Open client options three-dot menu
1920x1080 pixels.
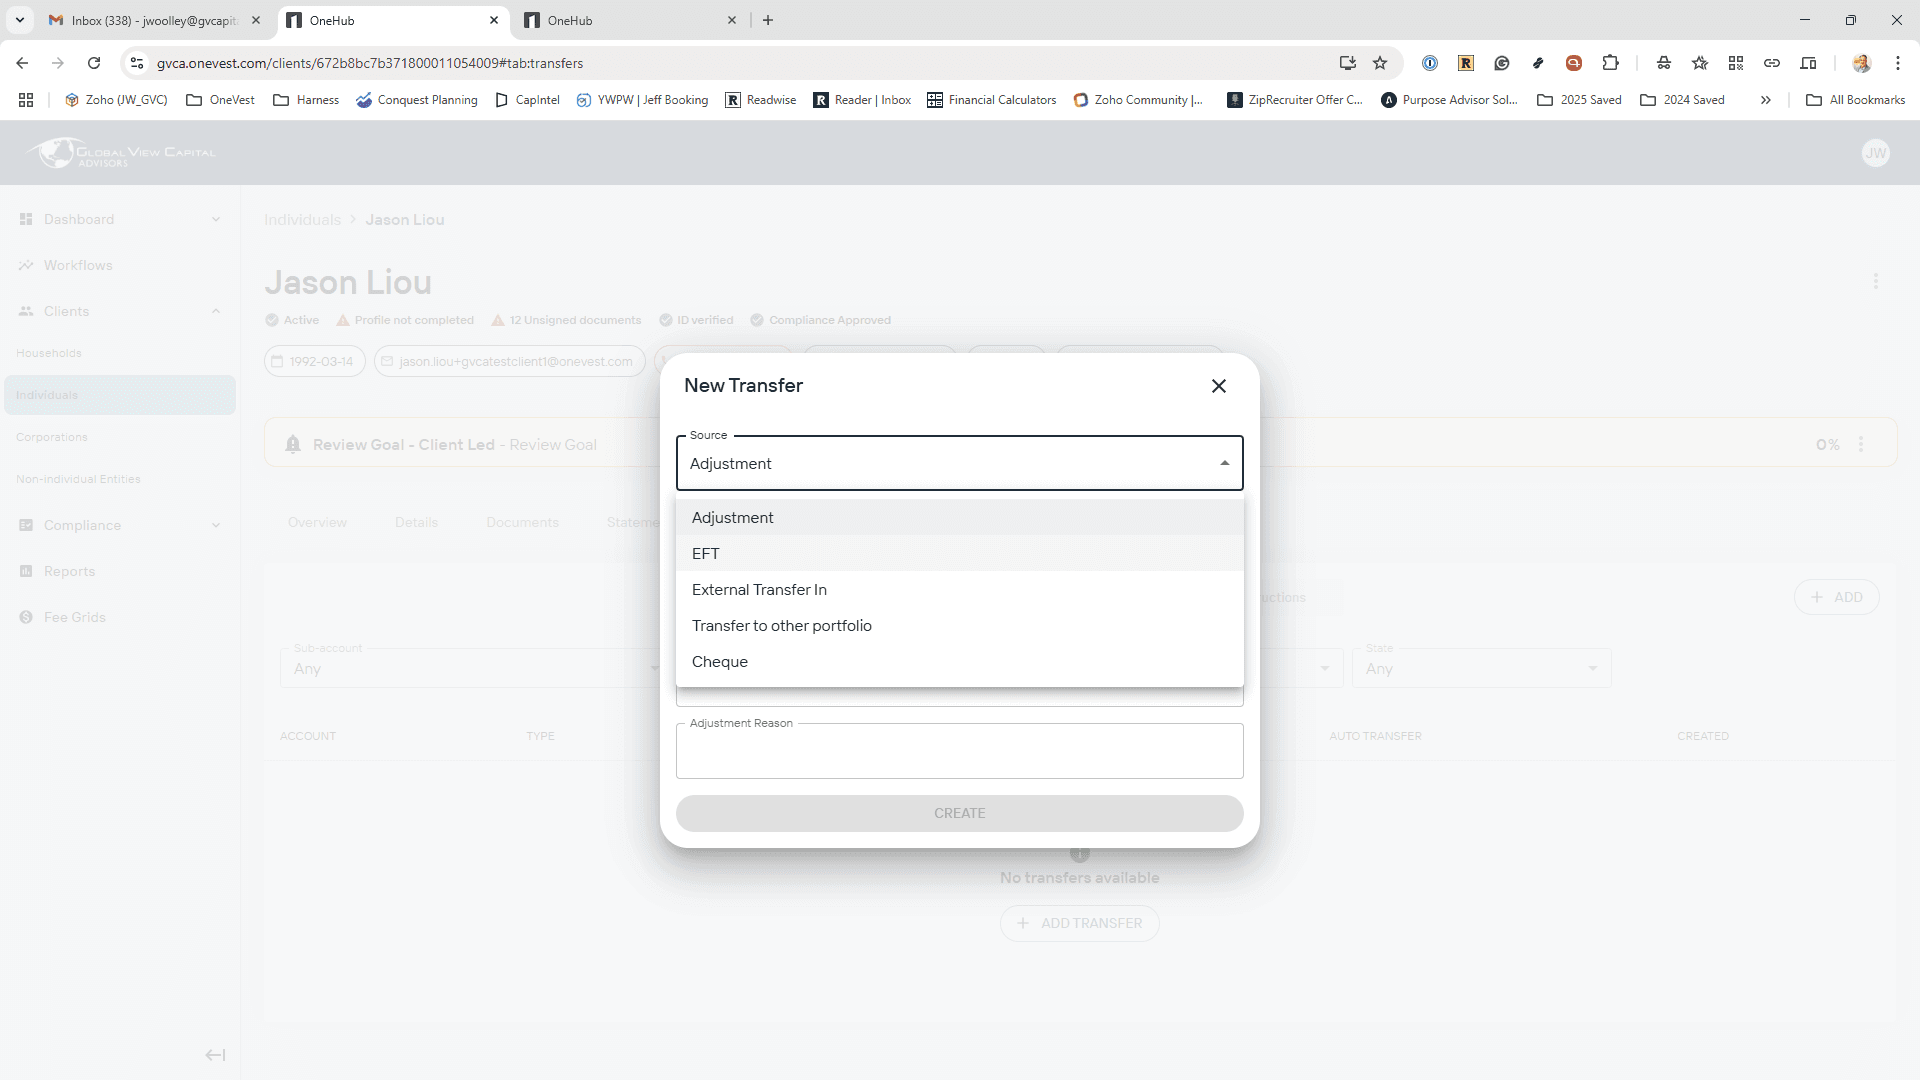pos(1875,282)
